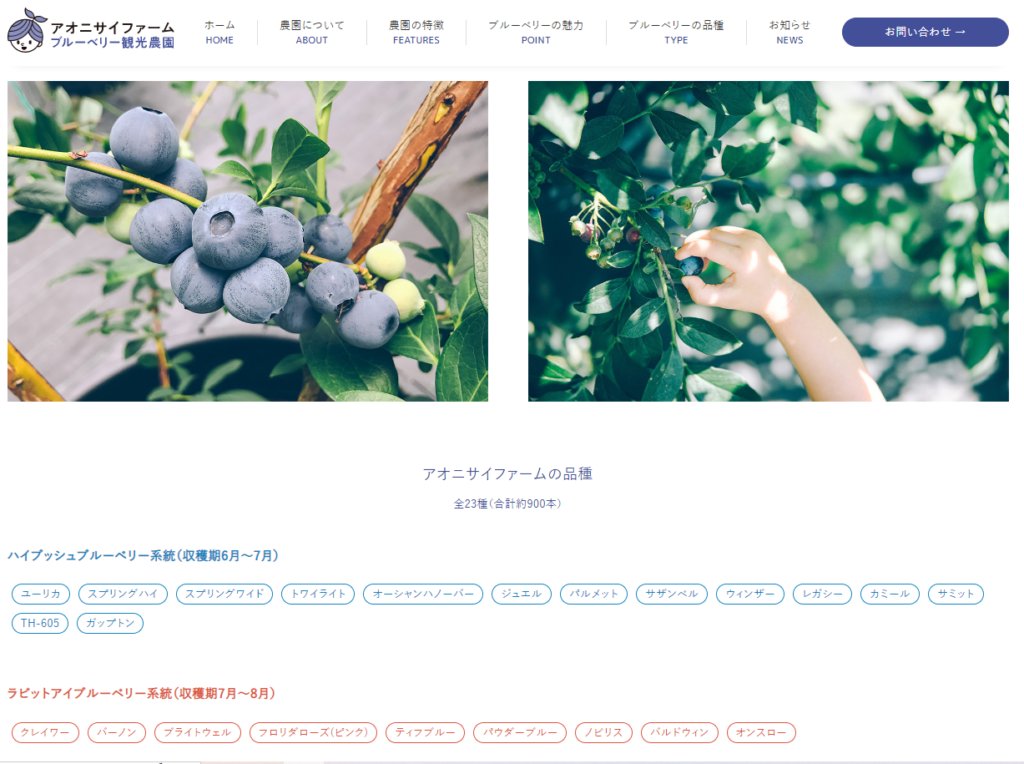Select ブルーベリーの品種 TYPE menu item
1024x764 pixels.
tap(676, 32)
